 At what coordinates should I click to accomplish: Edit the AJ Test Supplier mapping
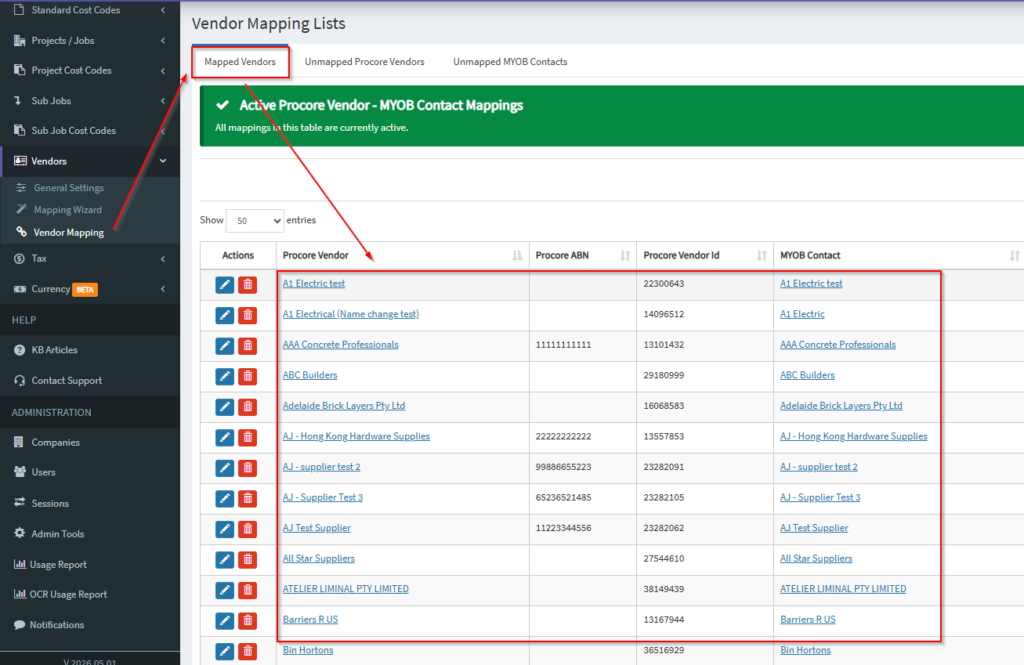(x=225, y=529)
